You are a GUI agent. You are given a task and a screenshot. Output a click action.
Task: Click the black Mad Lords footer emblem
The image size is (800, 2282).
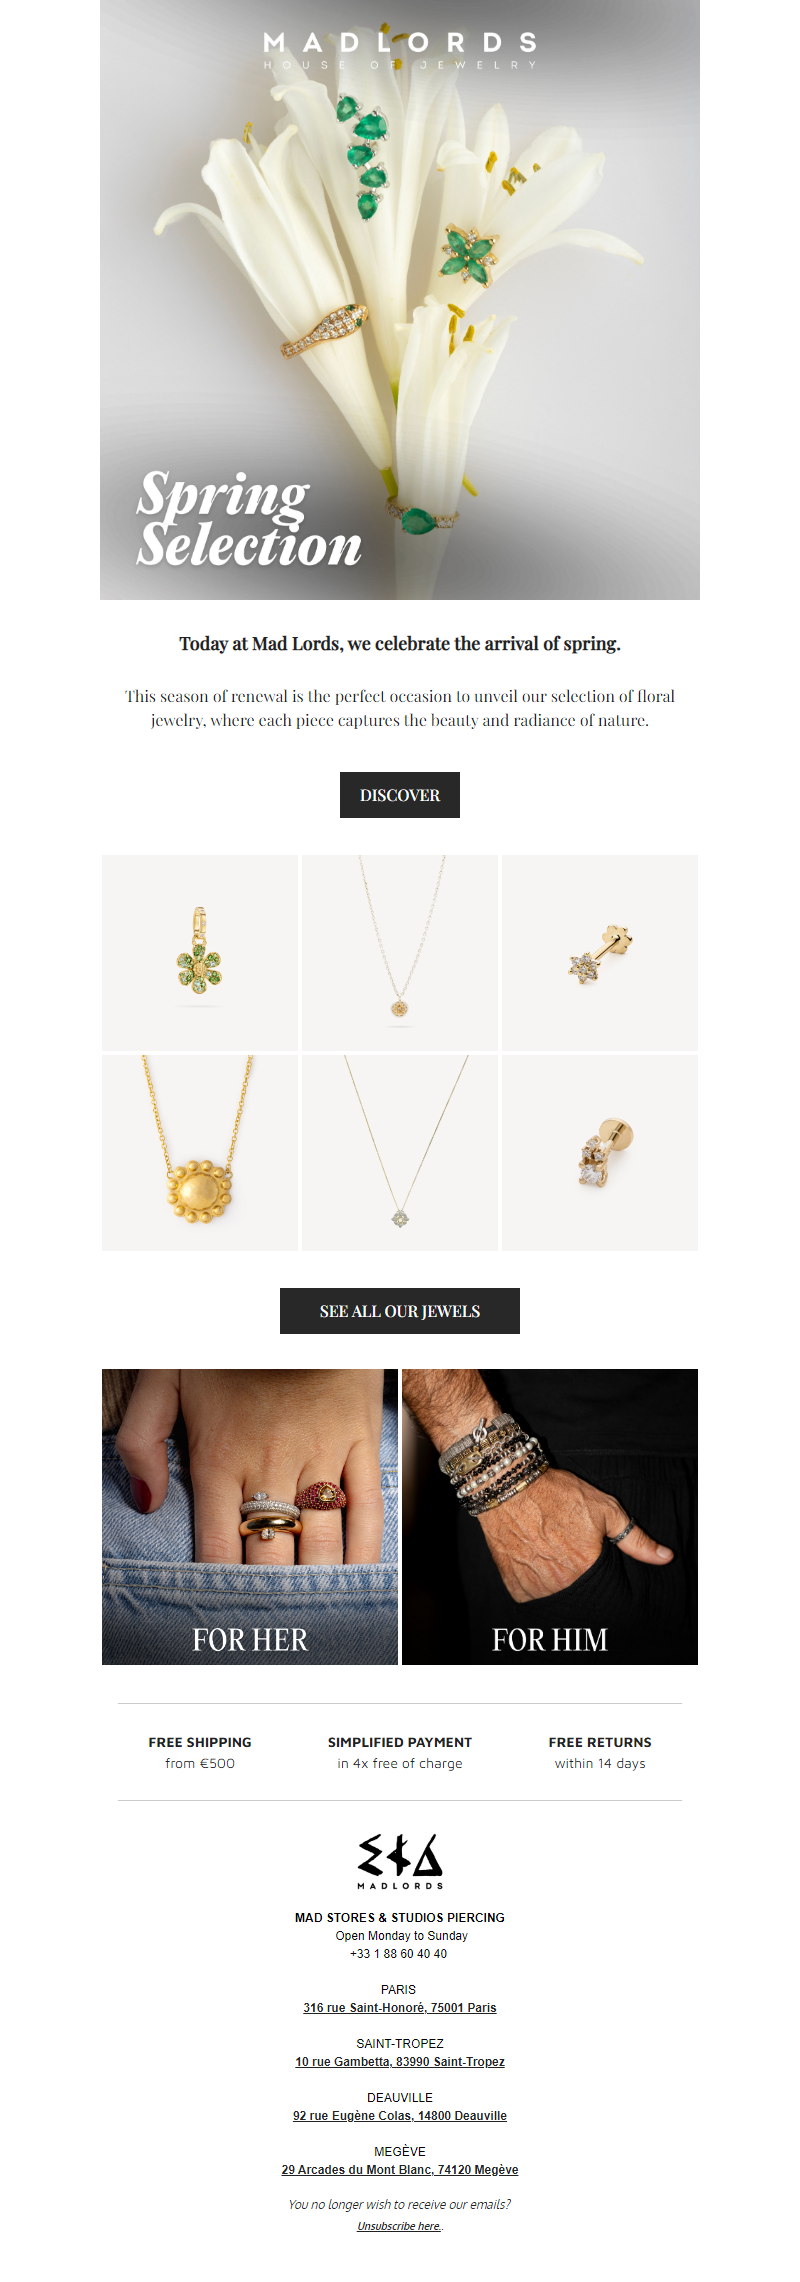[400, 1861]
